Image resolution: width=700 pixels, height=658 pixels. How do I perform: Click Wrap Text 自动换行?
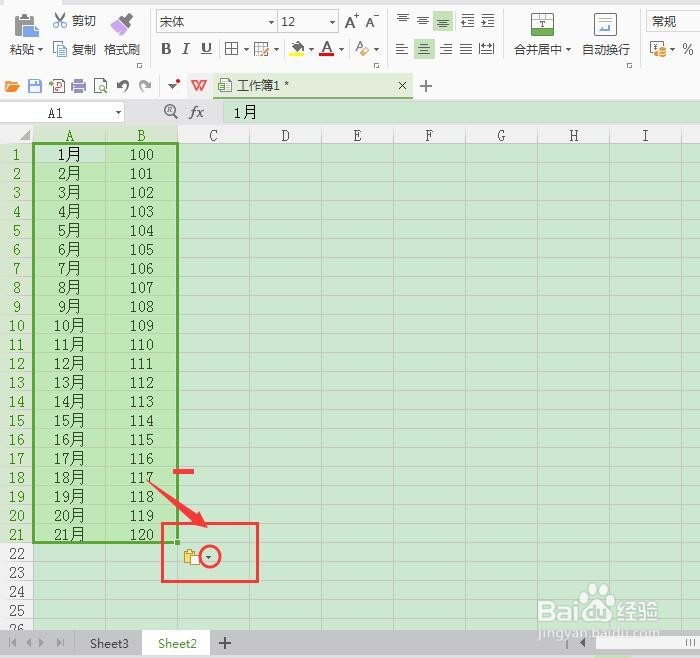click(606, 34)
